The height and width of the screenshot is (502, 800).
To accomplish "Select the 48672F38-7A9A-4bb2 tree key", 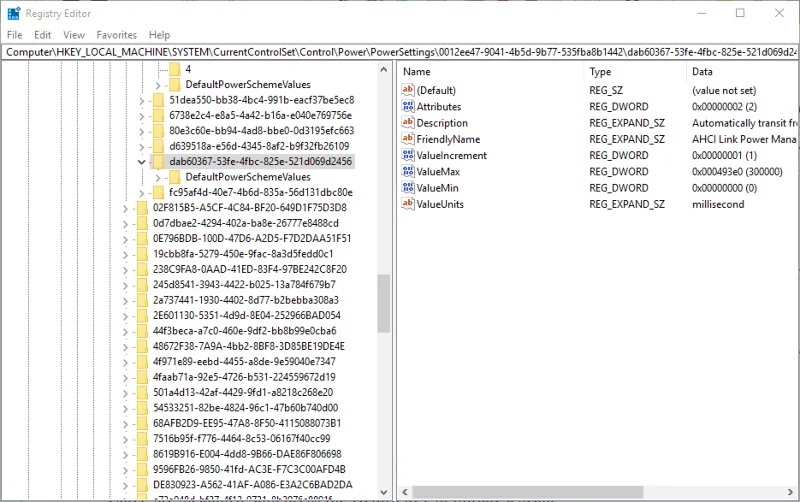I will coord(249,346).
